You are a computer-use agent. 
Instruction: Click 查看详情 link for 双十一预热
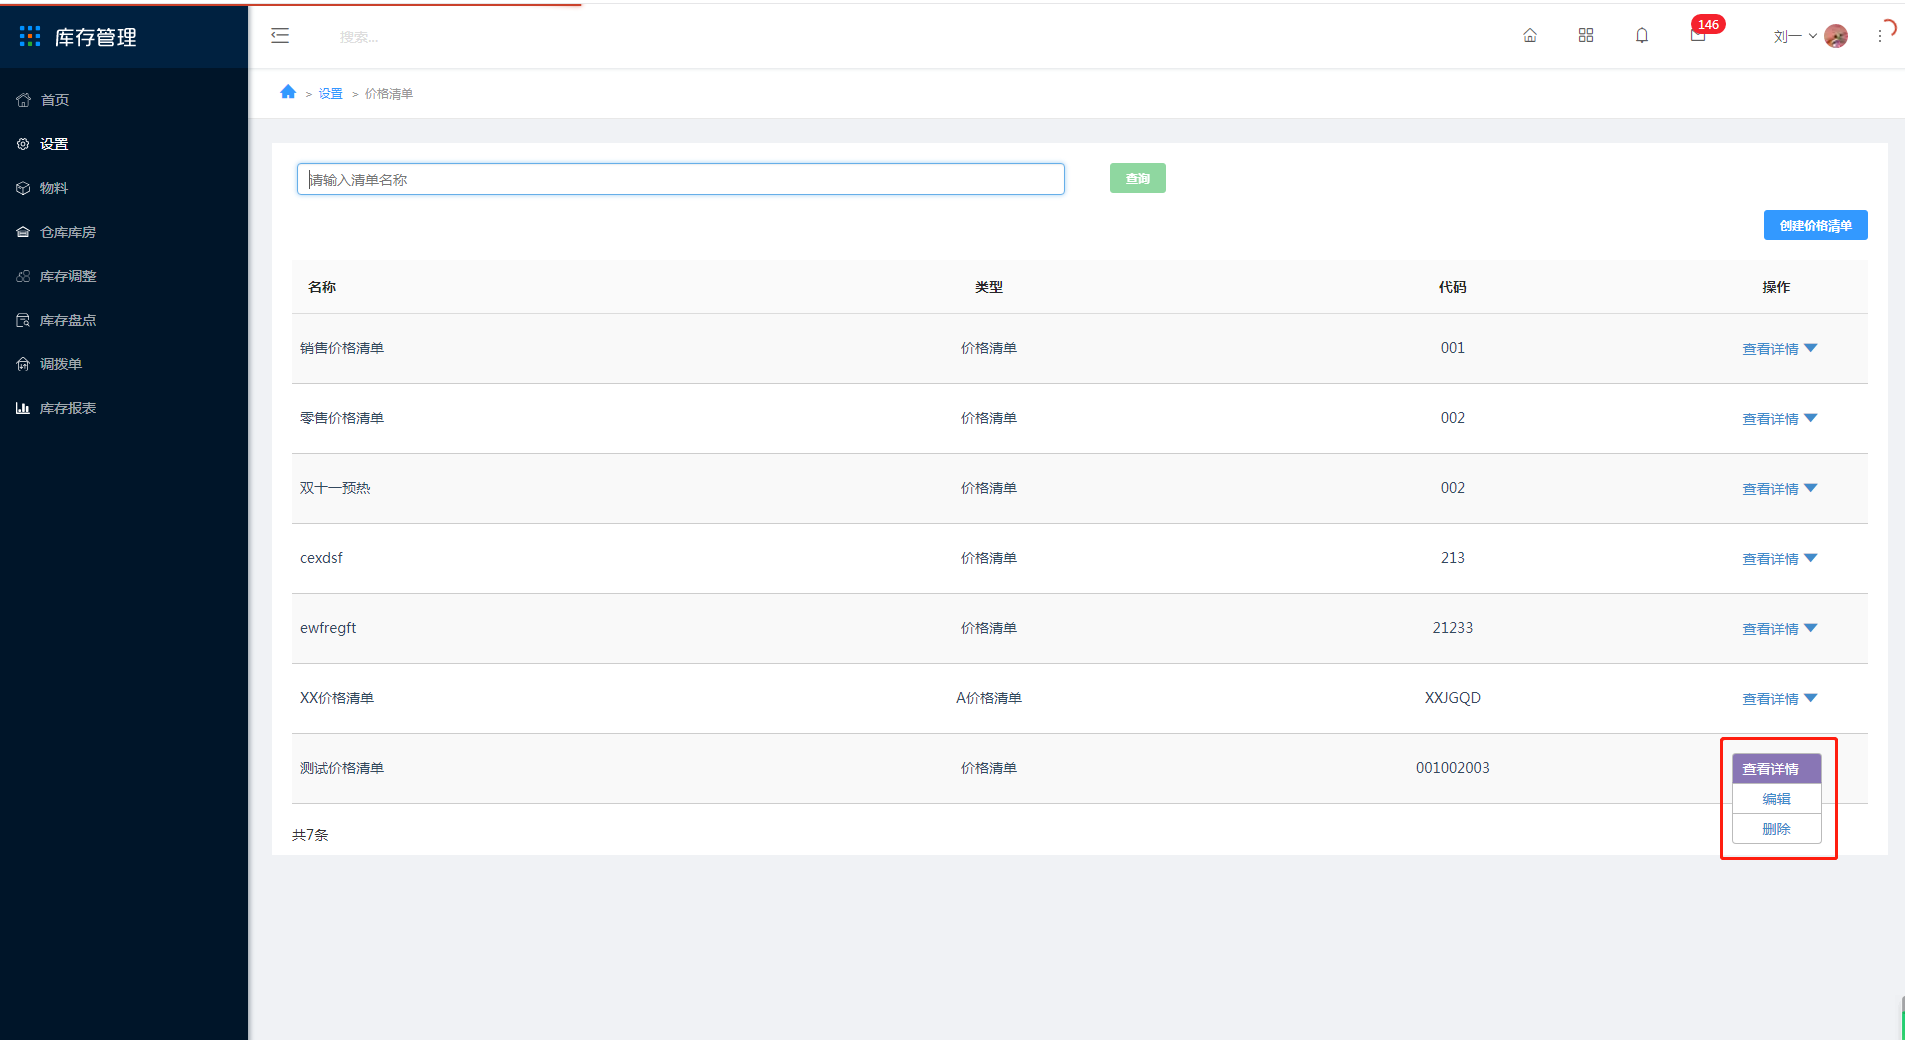click(1770, 489)
